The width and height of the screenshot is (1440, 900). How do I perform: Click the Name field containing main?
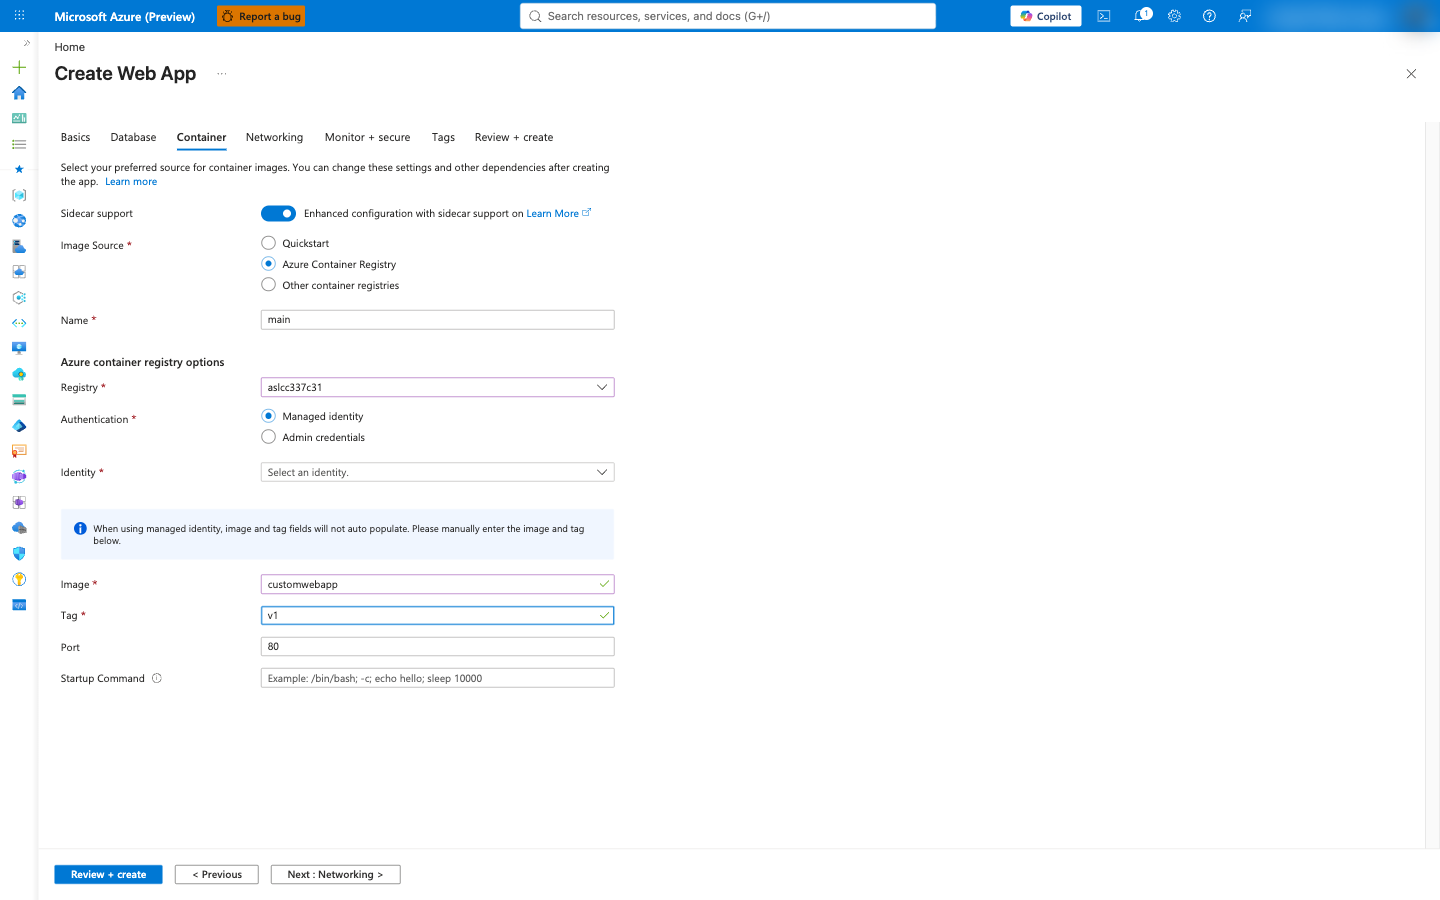pyautogui.click(x=437, y=320)
